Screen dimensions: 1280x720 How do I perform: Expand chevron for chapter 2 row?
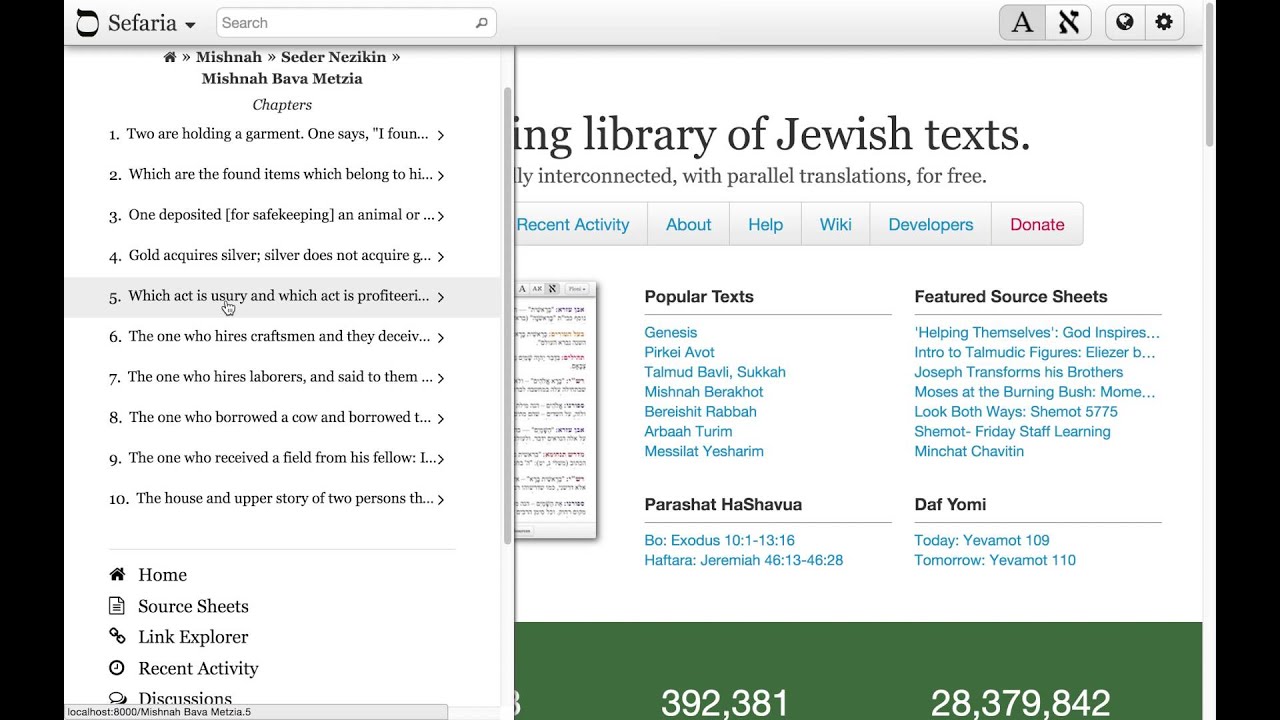tap(440, 175)
